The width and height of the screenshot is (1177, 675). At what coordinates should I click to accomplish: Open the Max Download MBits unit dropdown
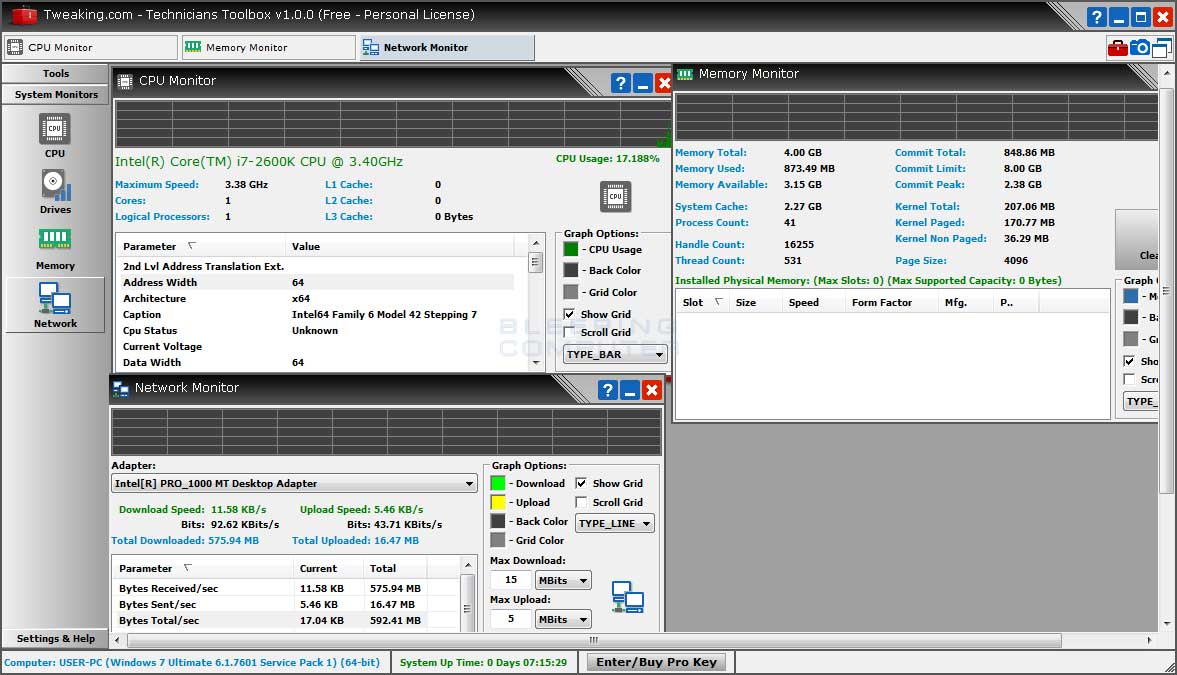click(563, 580)
